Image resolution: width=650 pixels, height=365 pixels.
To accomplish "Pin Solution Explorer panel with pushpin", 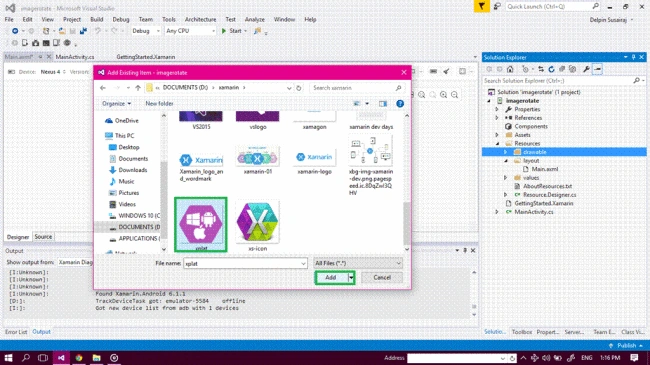I will pyautogui.click(x=633, y=57).
